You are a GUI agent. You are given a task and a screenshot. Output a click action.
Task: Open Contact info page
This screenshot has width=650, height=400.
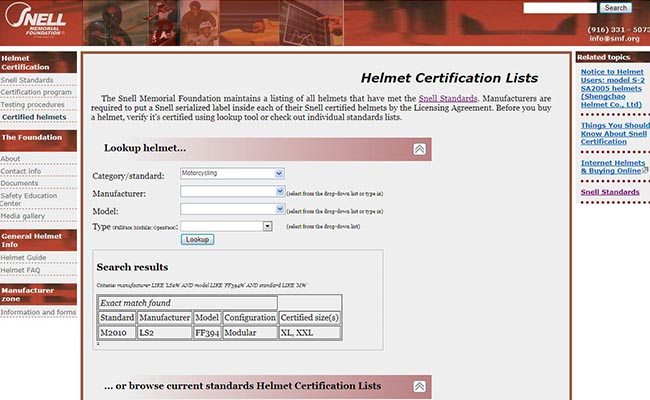[21, 171]
